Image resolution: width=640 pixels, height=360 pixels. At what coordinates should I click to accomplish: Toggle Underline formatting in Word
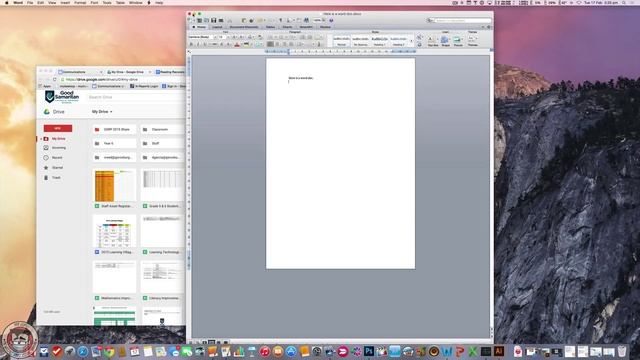coord(205,44)
